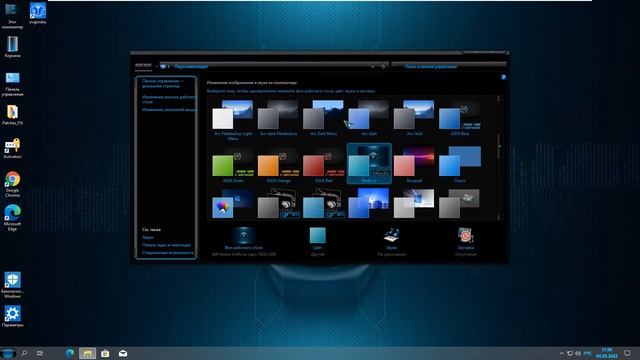Open Фон рабочего стола wallpaper settings
This screenshot has width=640, height=360.
(243, 241)
